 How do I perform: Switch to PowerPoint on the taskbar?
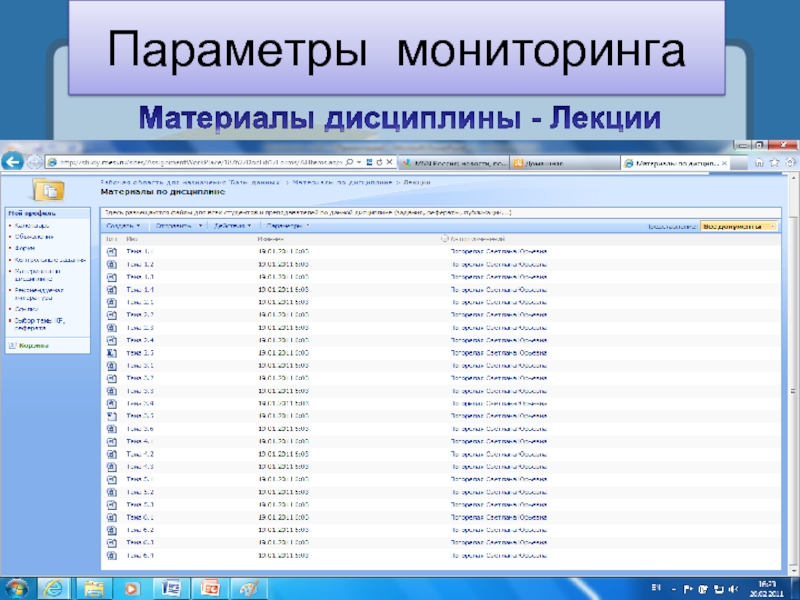point(210,589)
